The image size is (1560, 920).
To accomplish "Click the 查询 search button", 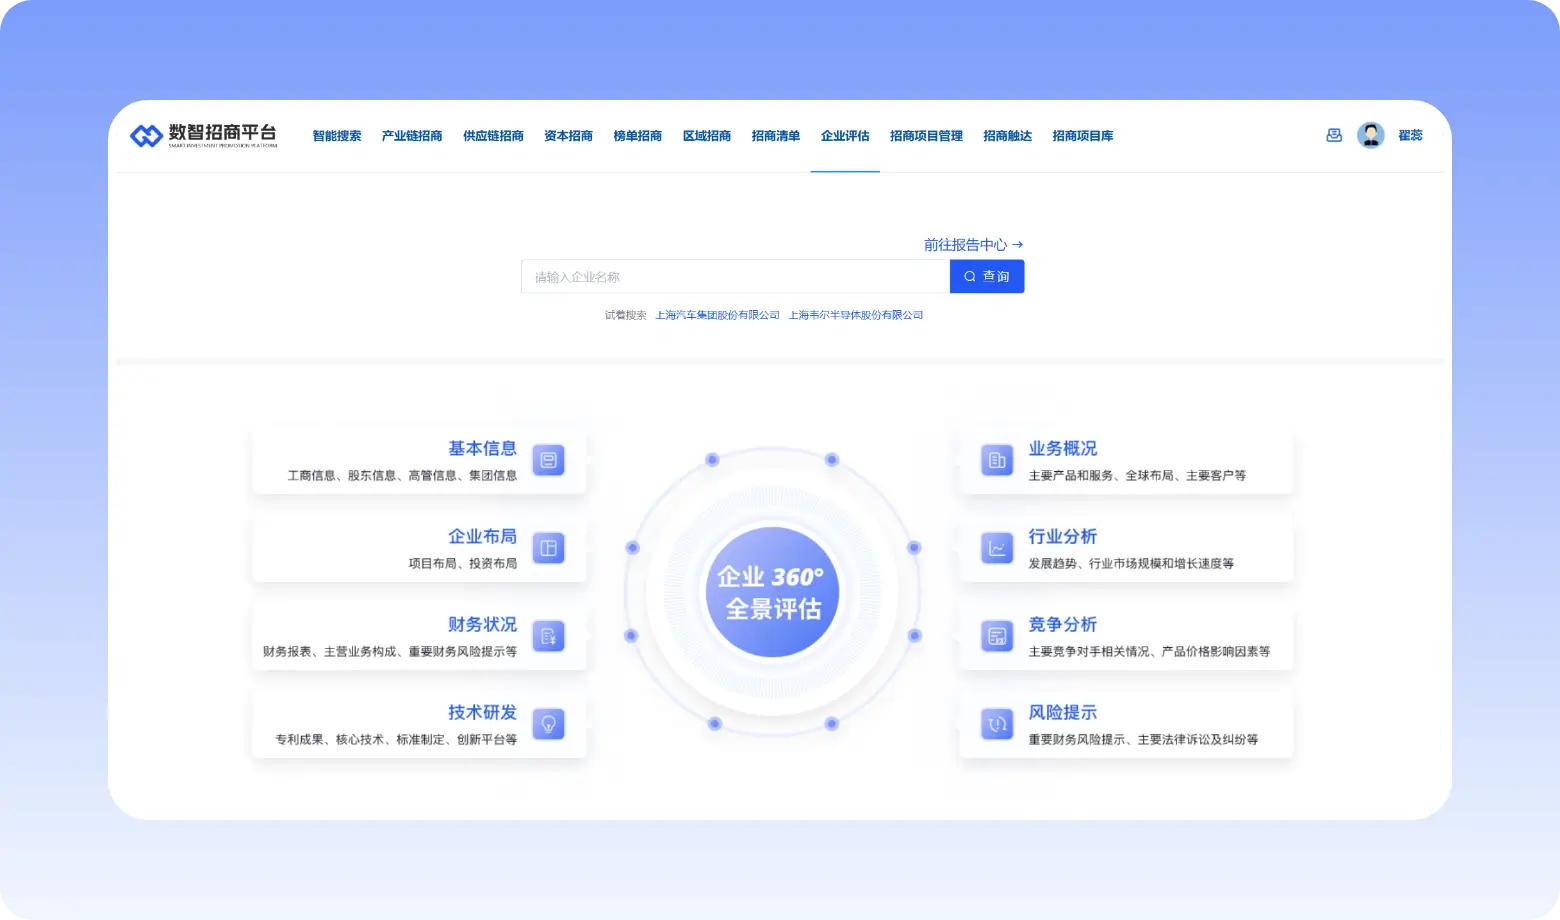I will coord(987,276).
